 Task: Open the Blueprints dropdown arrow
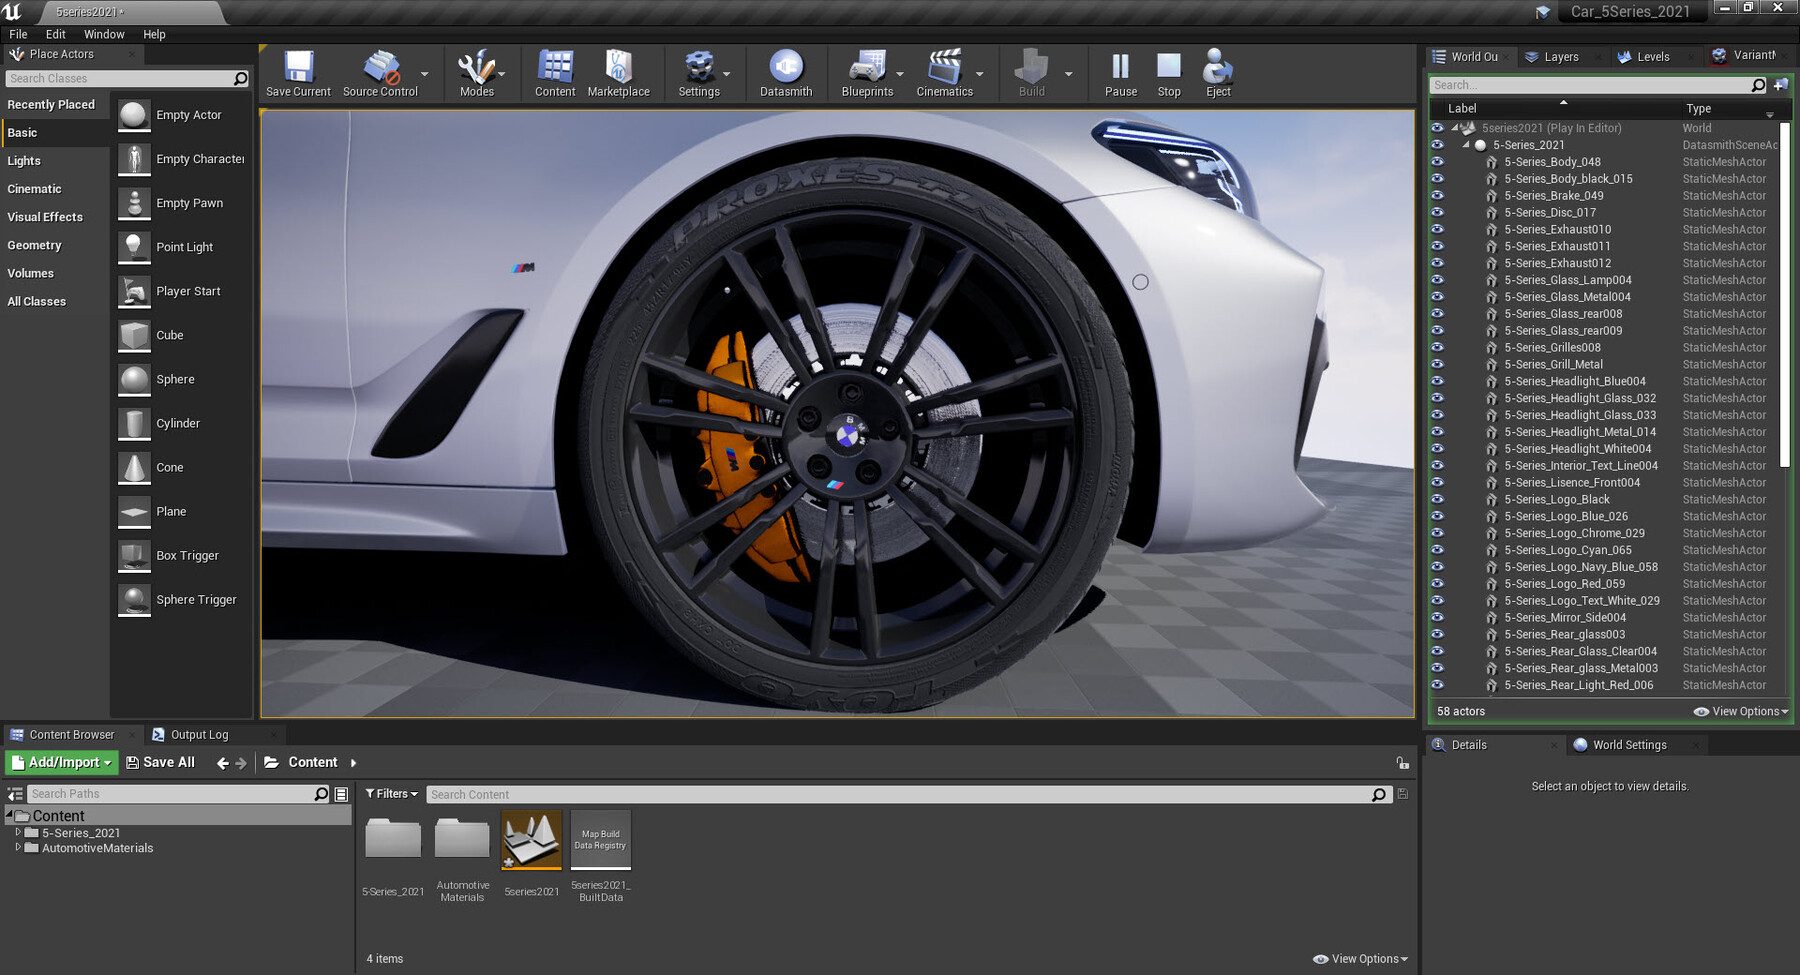point(900,74)
